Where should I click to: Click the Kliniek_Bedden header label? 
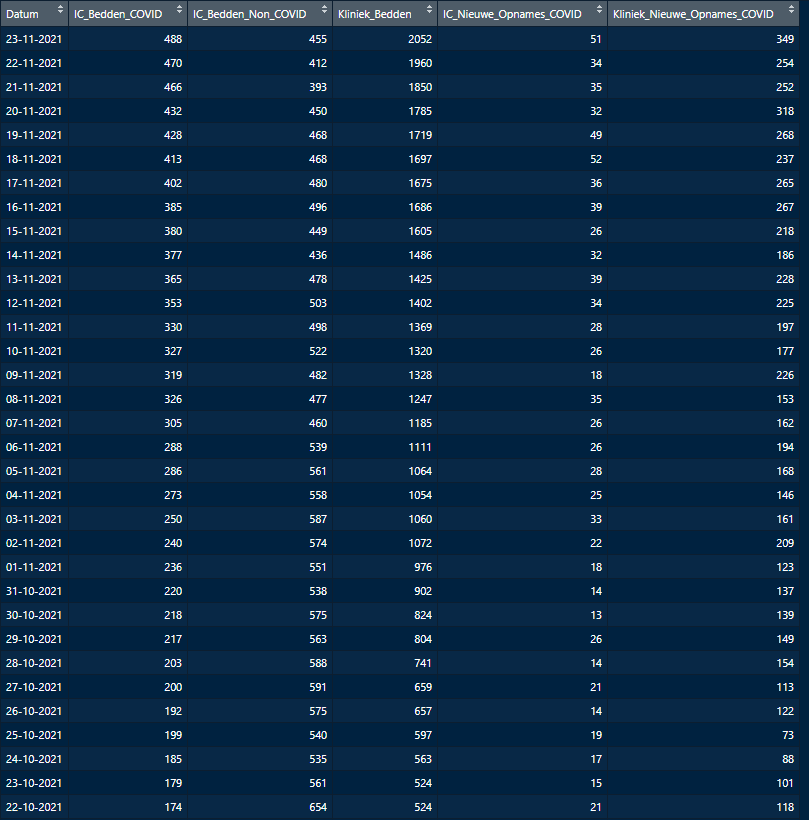pyautogui.click(x=374, y=14)
